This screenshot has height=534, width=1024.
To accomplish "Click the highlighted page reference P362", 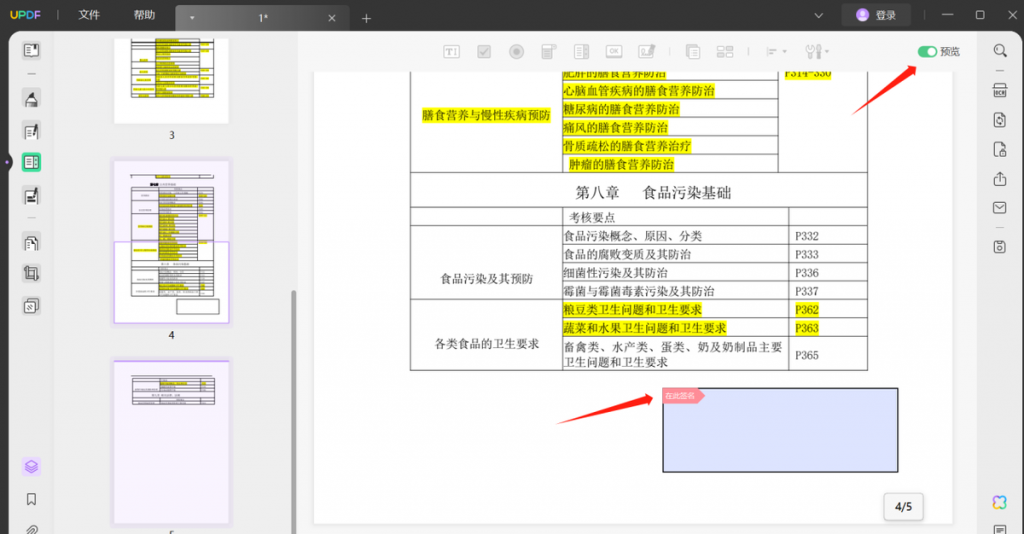I will 807,309.
